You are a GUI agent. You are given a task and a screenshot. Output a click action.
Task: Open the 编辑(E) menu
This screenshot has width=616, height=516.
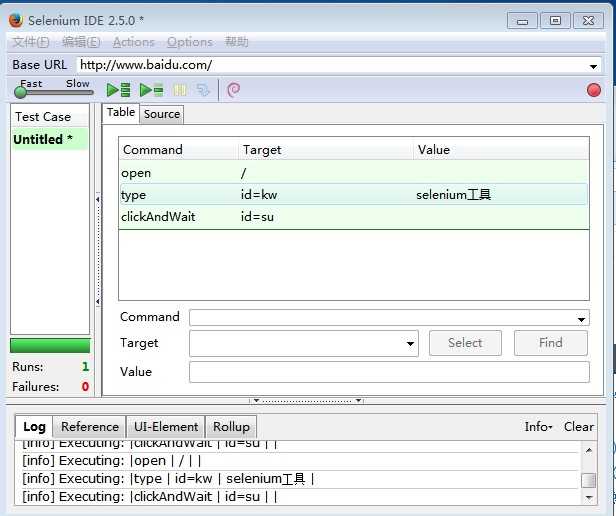coord(81,42)
